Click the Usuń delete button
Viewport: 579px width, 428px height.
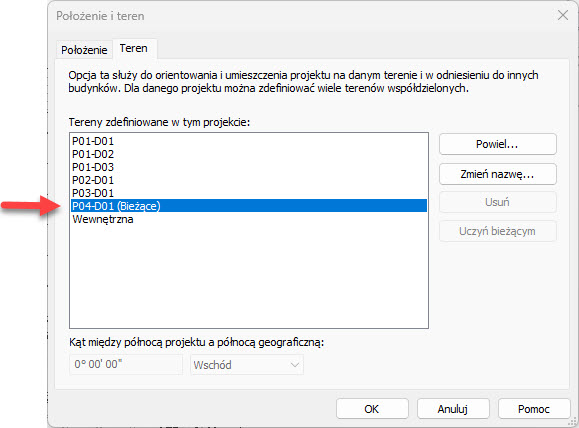(497, 202)
